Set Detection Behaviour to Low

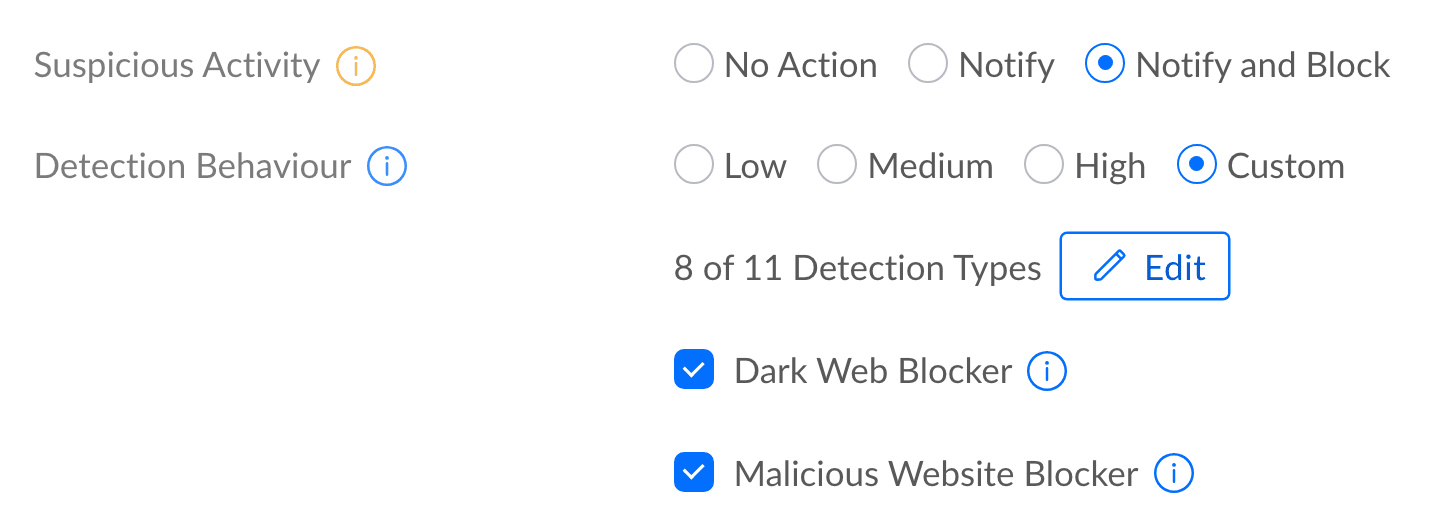[x=694, y=166]
